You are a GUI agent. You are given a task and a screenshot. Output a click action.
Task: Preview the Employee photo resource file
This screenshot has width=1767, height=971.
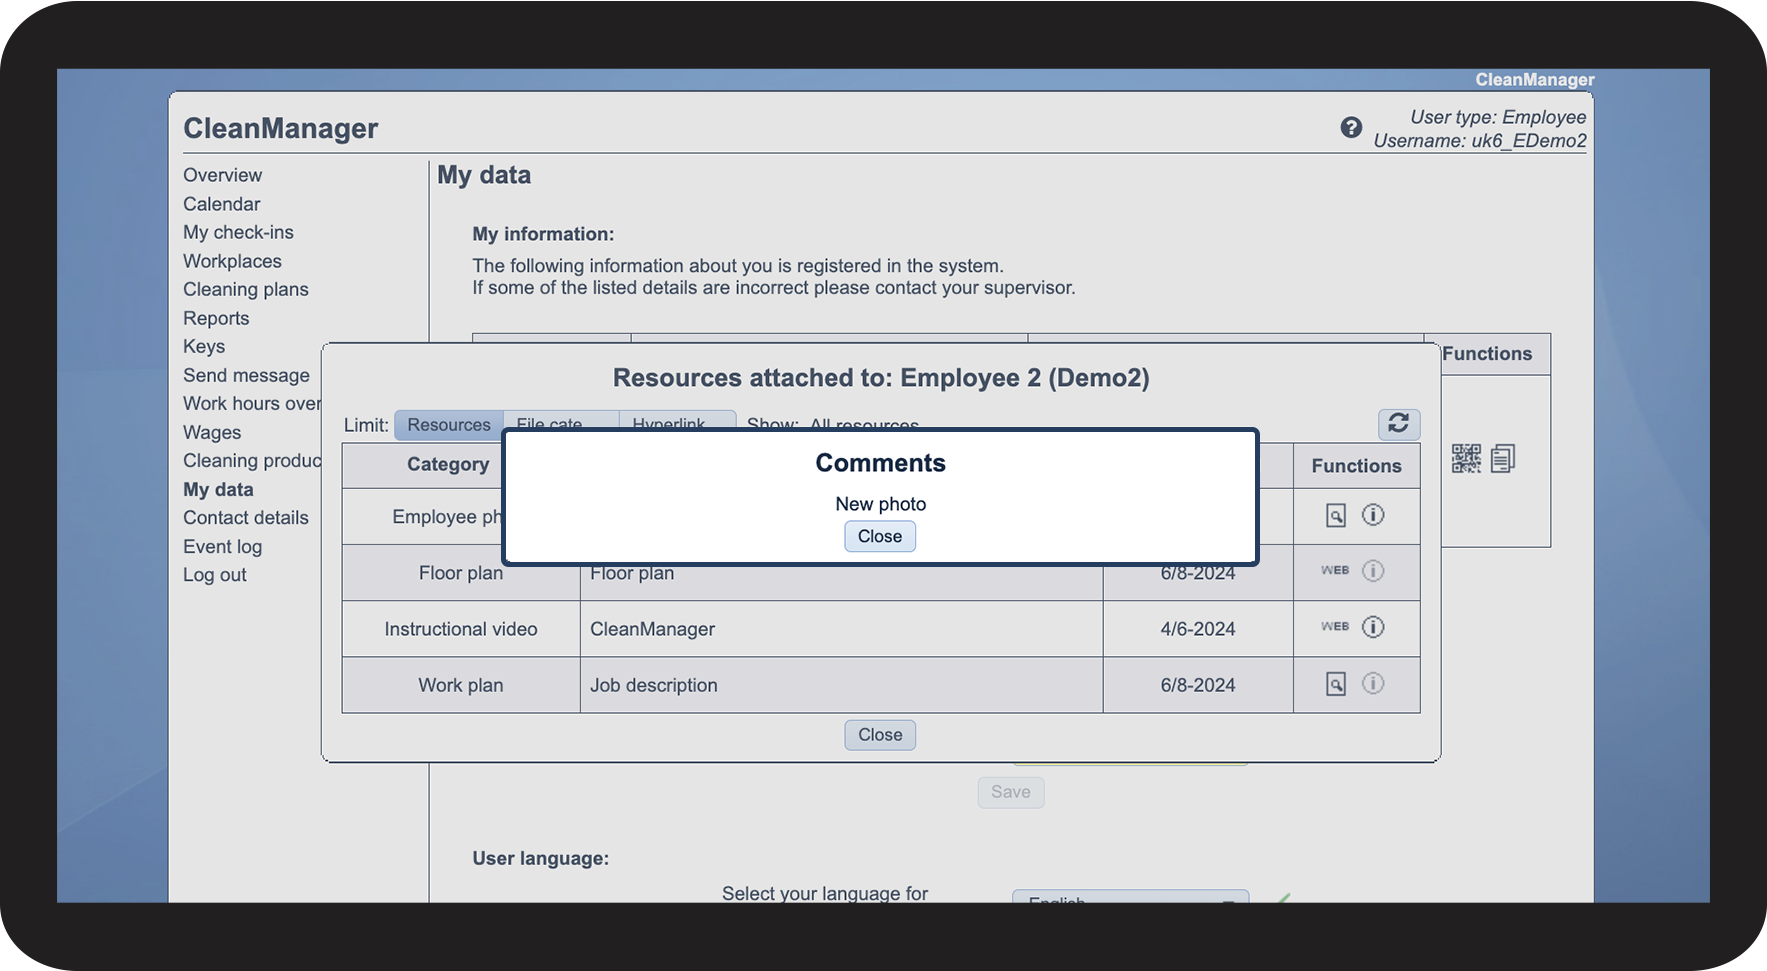click(x=1335, y=516)
